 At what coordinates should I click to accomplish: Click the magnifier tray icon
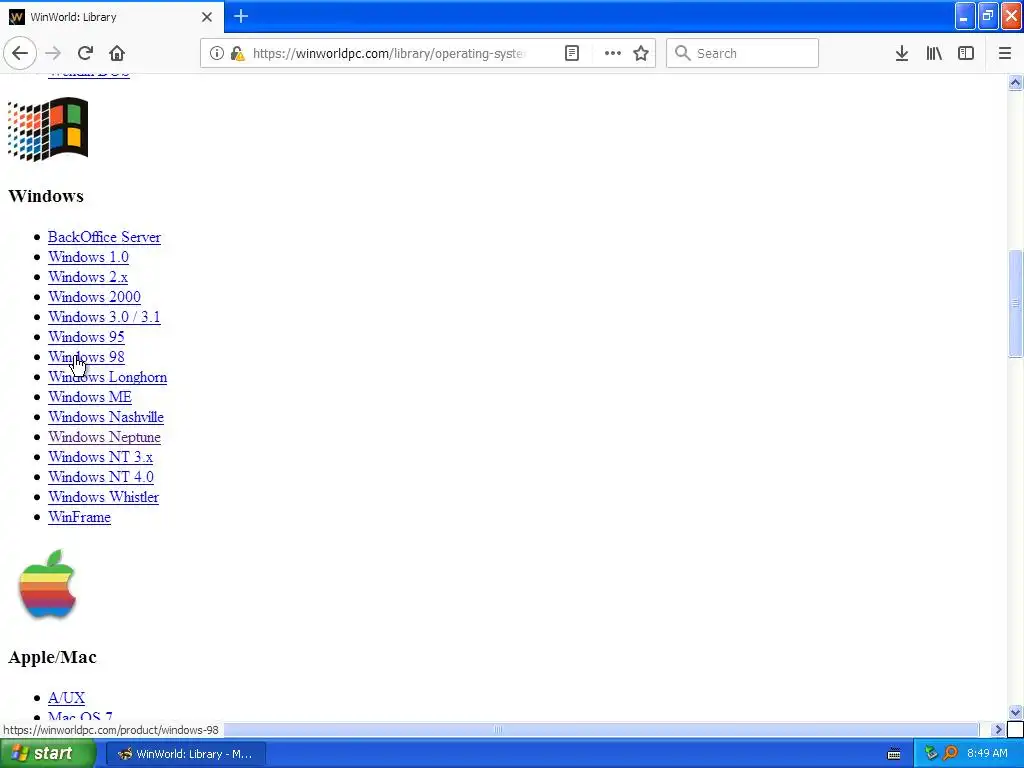950,754
